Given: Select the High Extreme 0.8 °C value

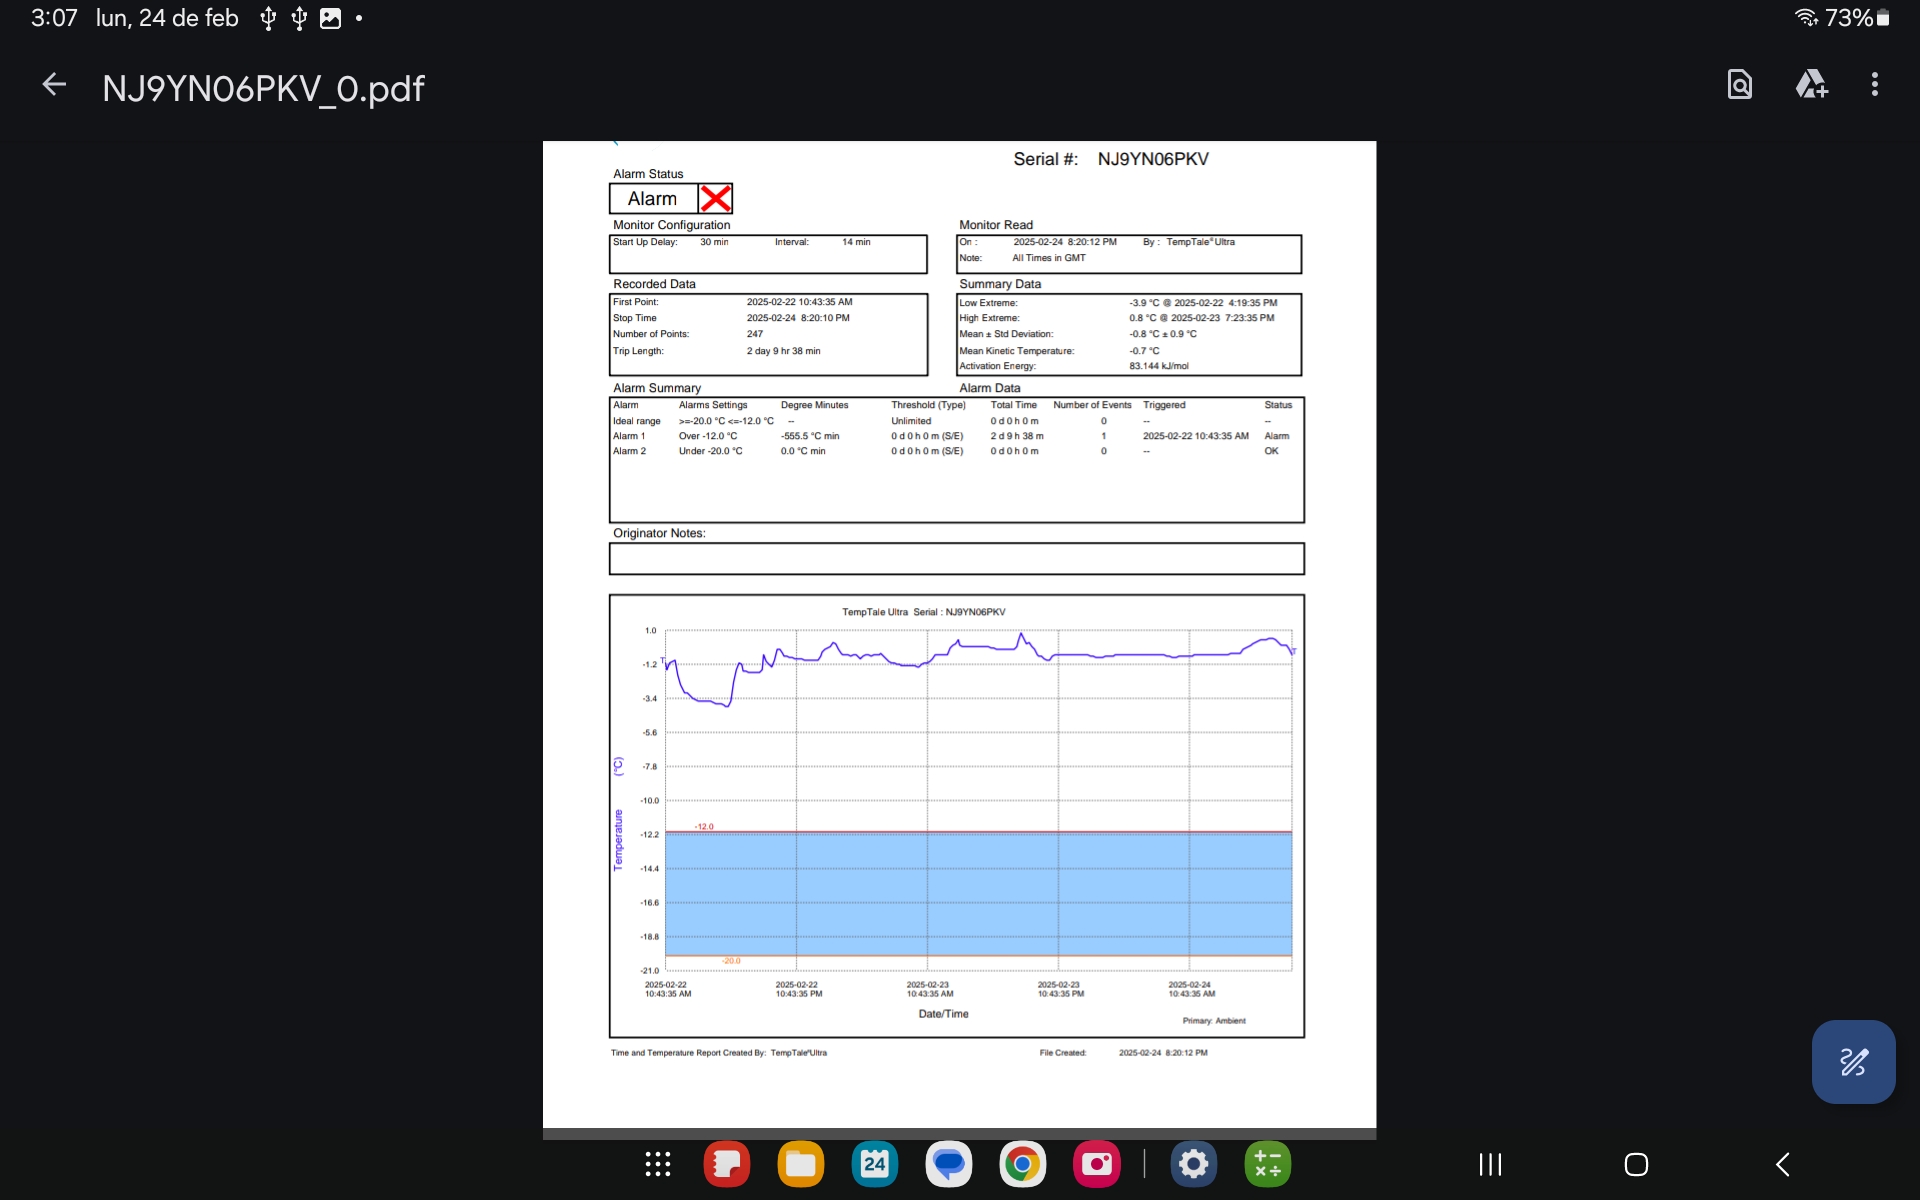Looking at the screenshot, I should (x=1202, y=318).
